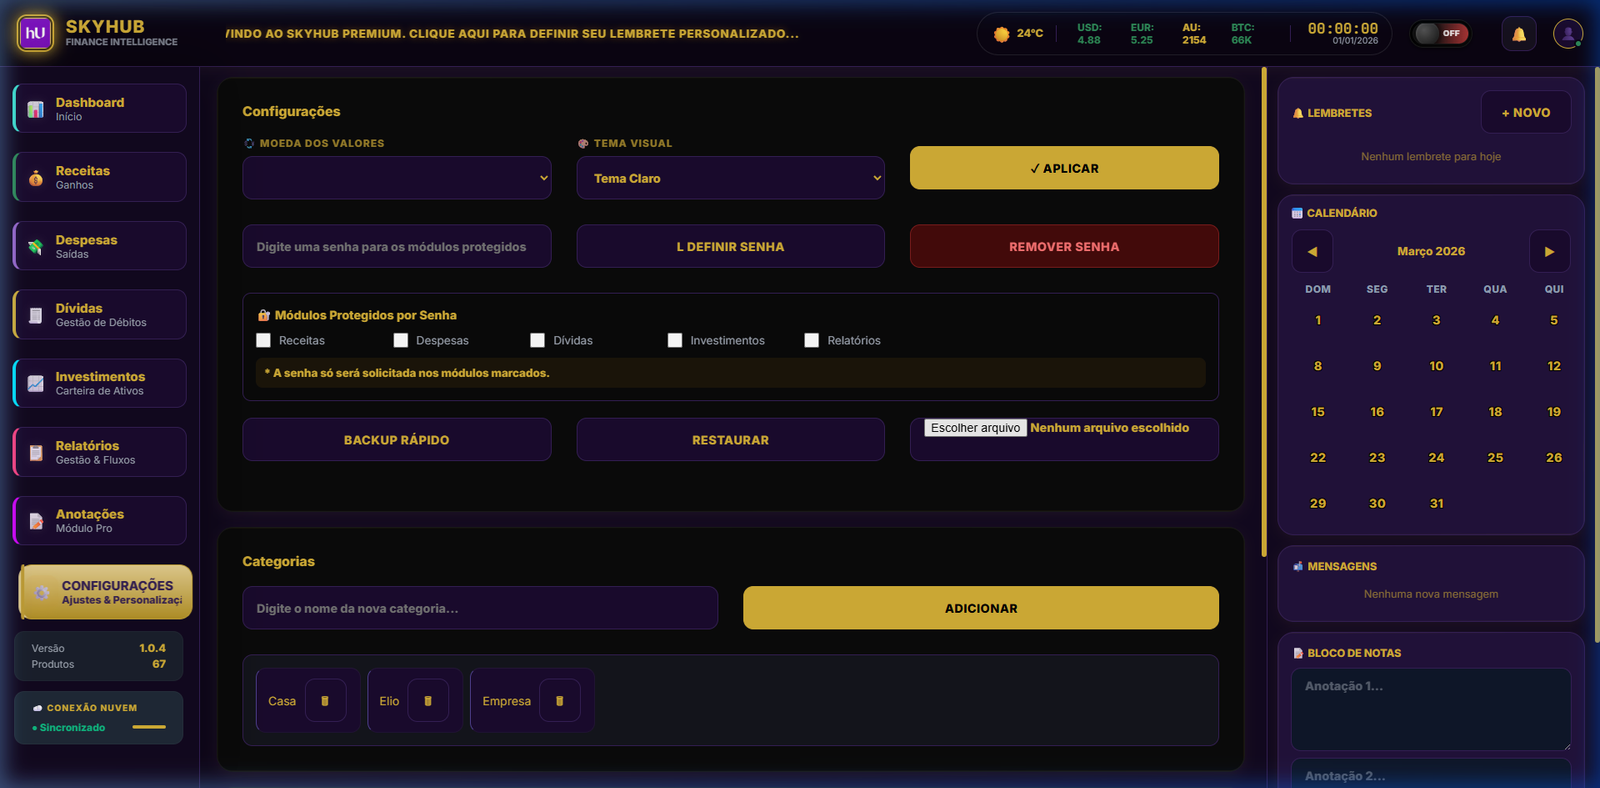The image size is (1600, 788).
Task: Open the user profile avatar
Action: point(1567,34)
